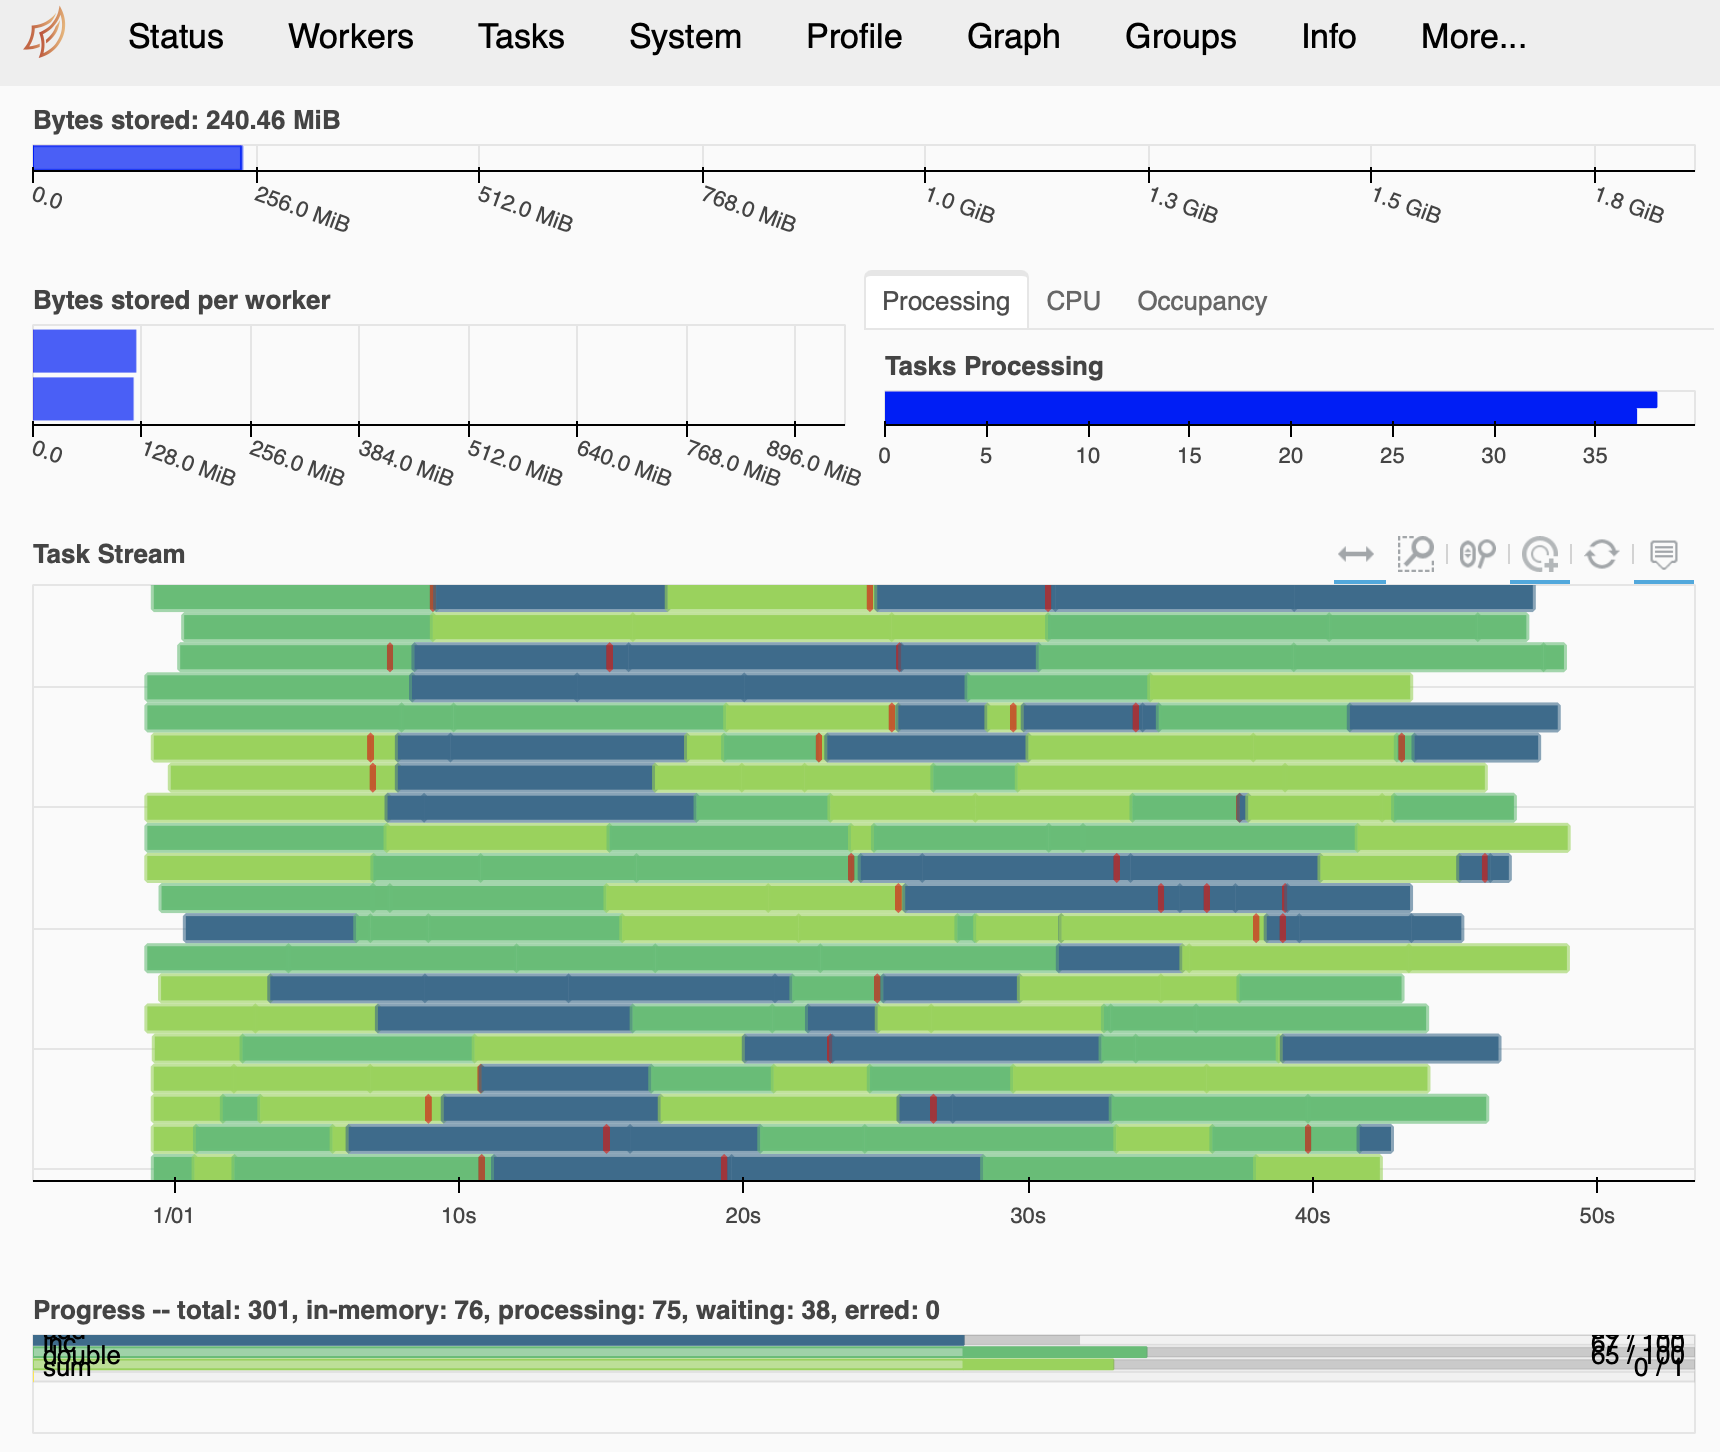Click the '1.0 GiB' axis label
Screen dimensions: 1720x1452
pos(959,205)
